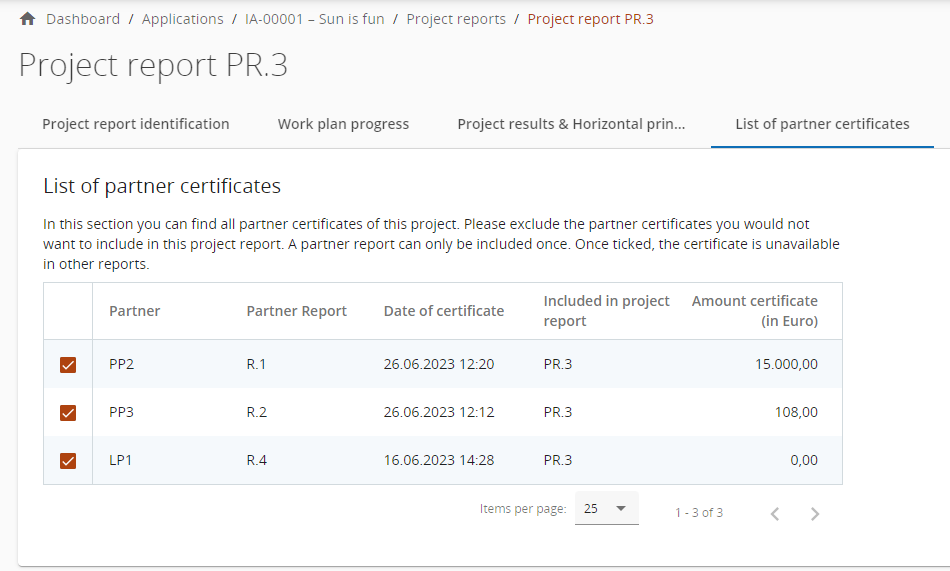This screenshot has height=571, width=950.
Task: Go to IA-00001 – Sun is fun breadcrumb
Action: click(315, 19)
